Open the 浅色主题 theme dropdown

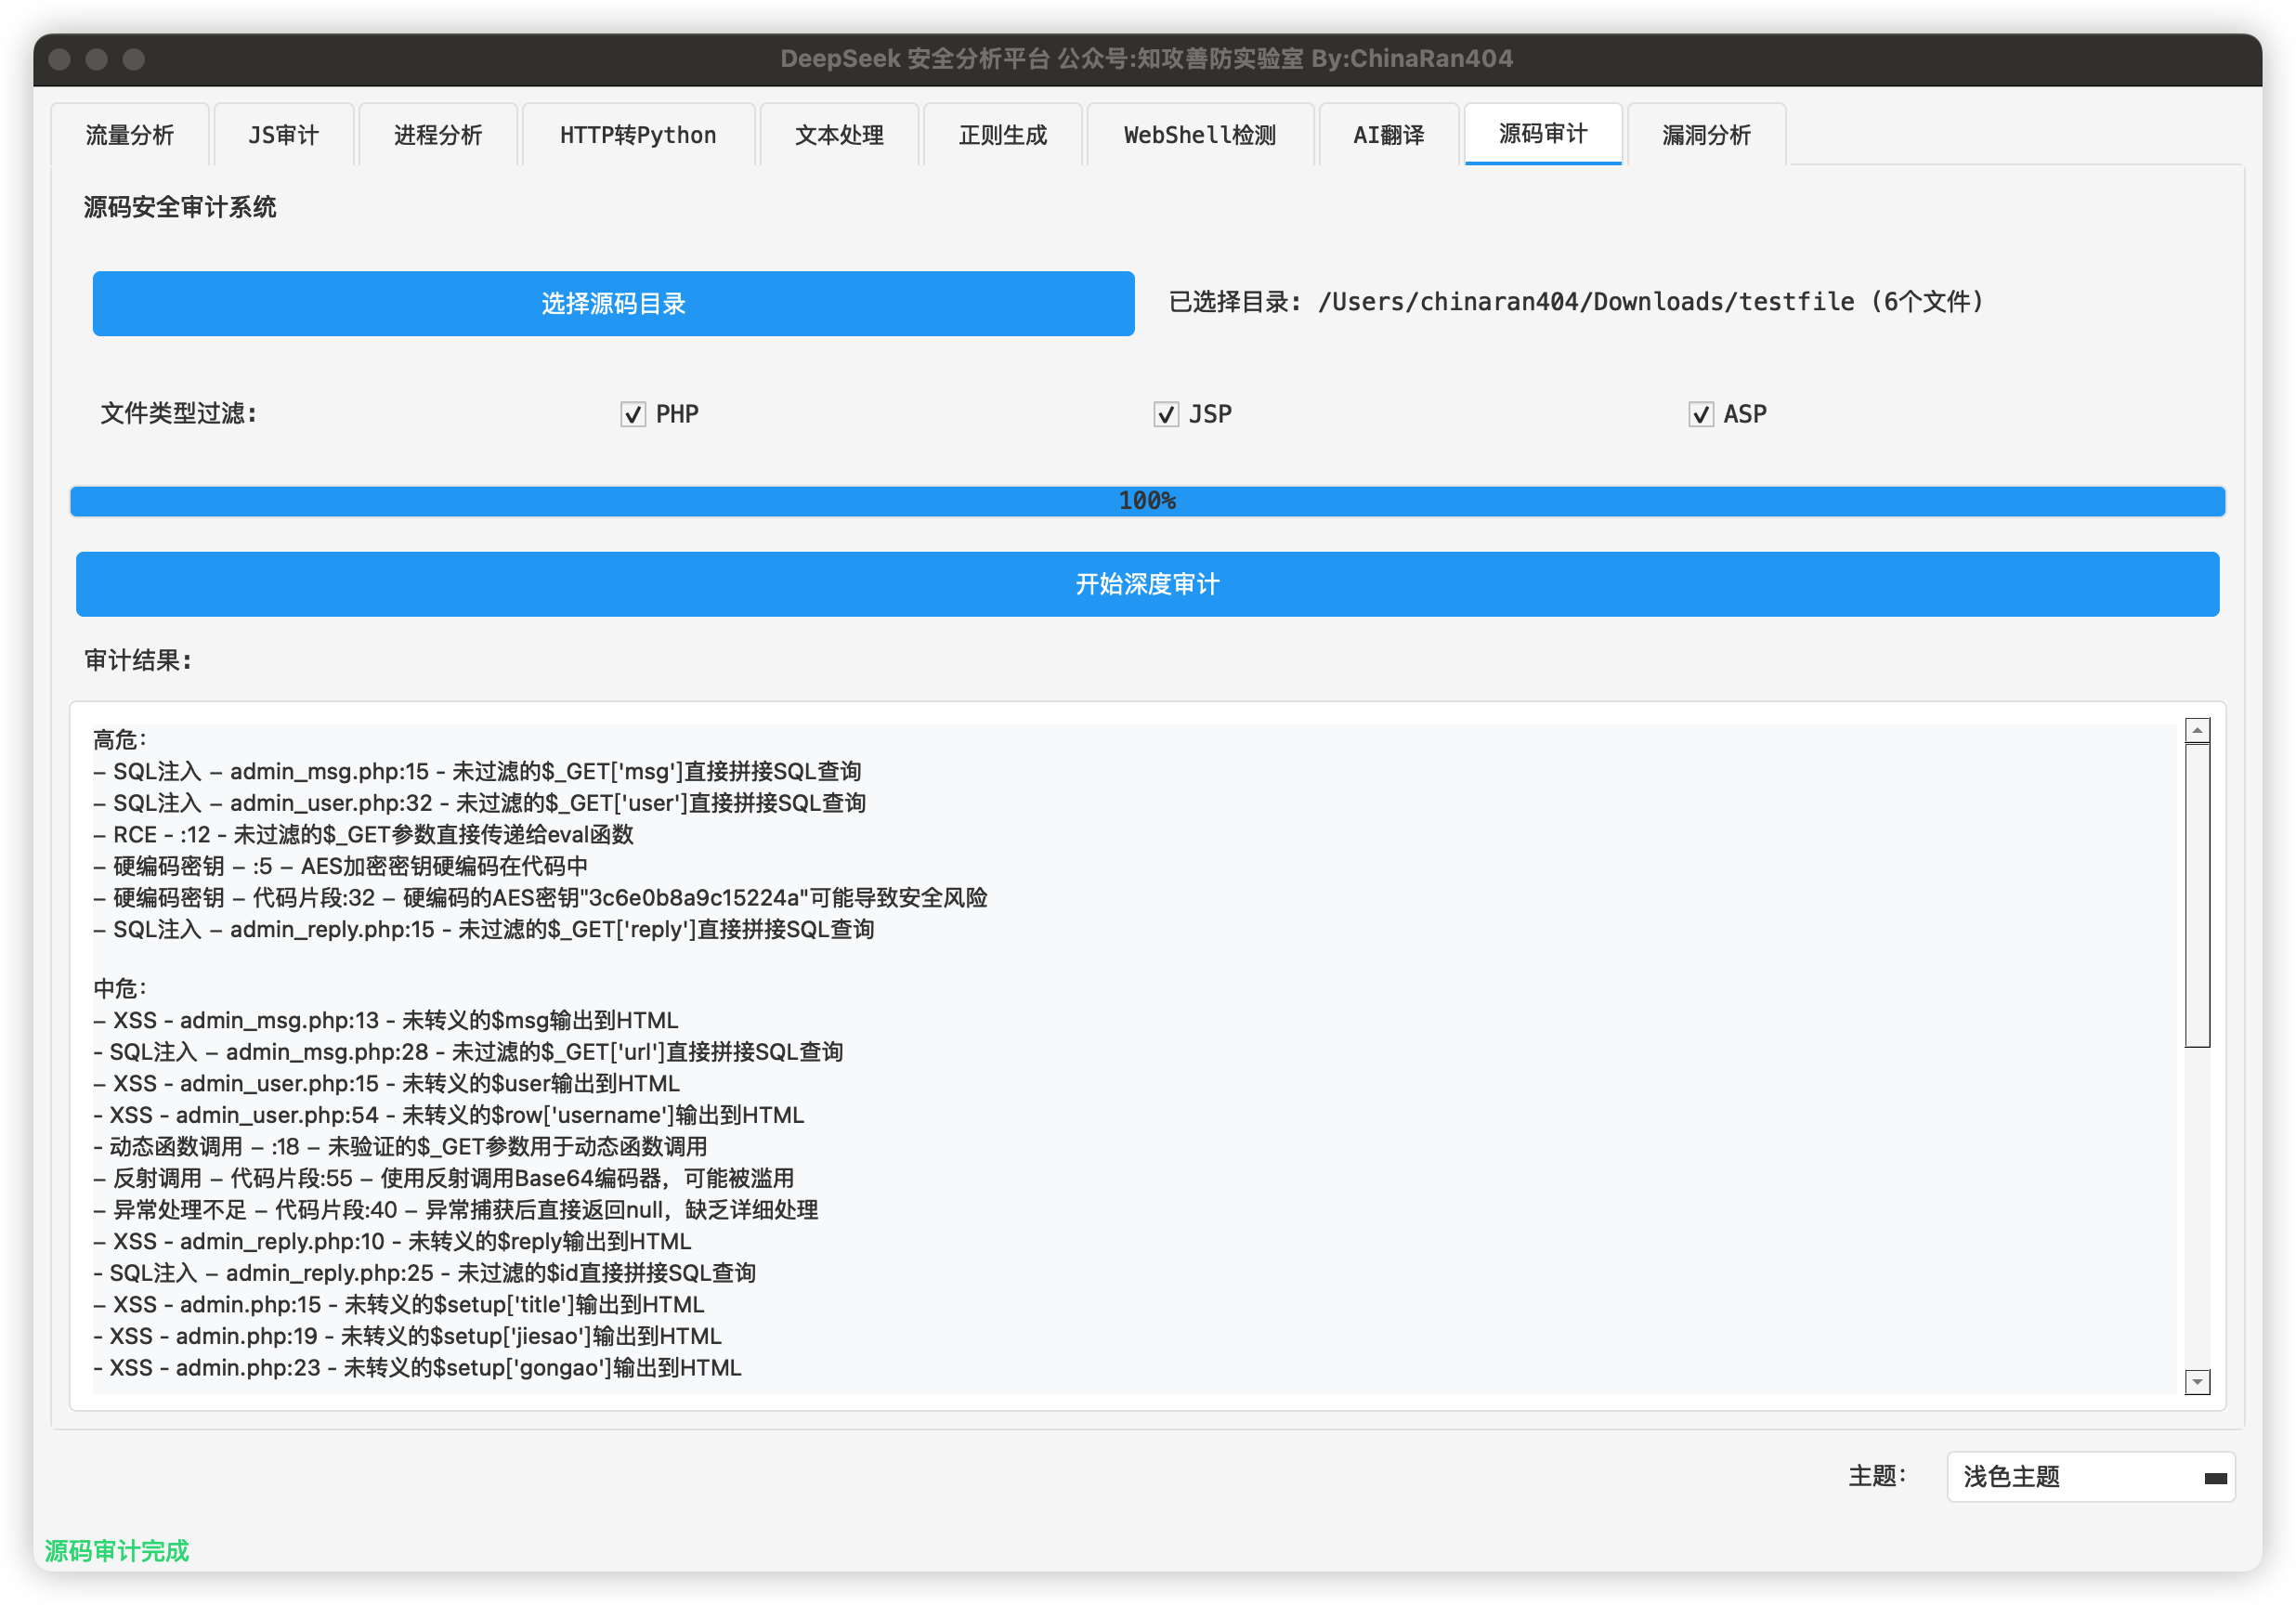tap(2089, 1476)
